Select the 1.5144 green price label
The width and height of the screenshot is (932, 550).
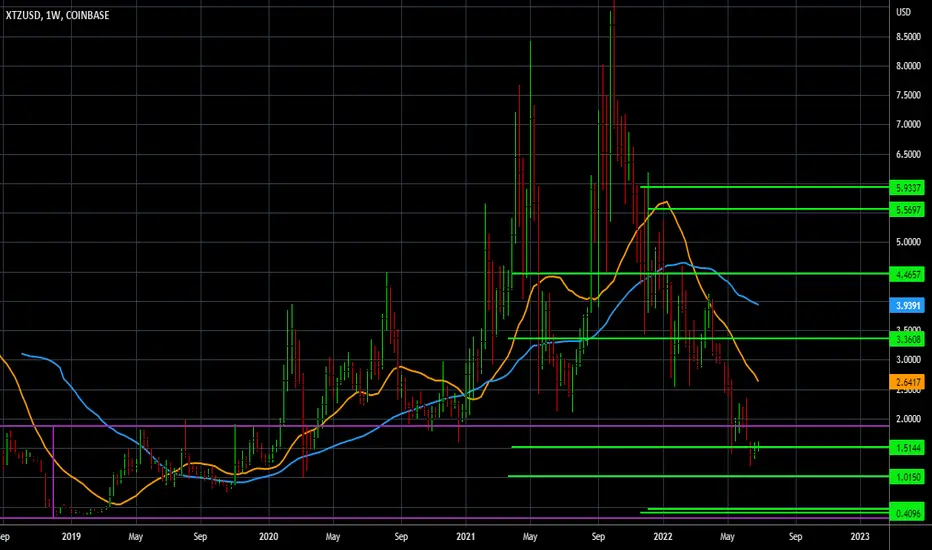[x=907, y=448]
